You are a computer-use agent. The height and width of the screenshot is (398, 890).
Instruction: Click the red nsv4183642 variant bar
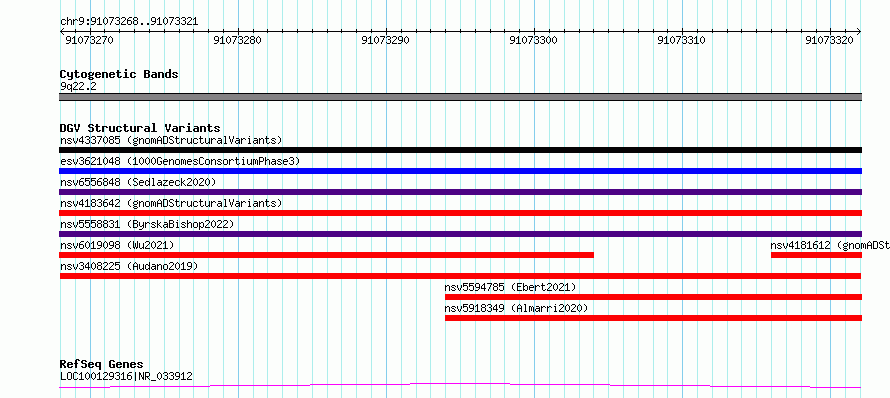[x=460, y=213]
